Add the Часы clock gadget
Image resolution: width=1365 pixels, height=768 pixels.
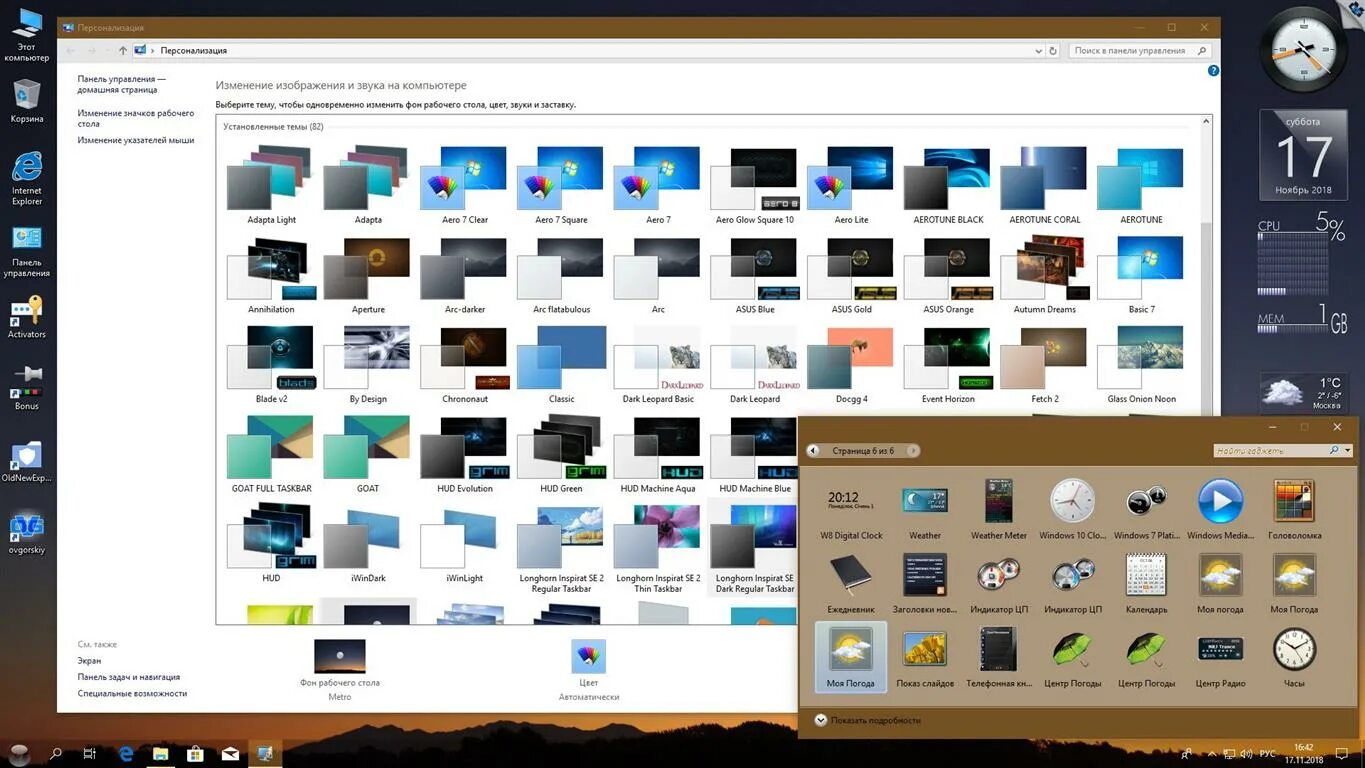1294,658
